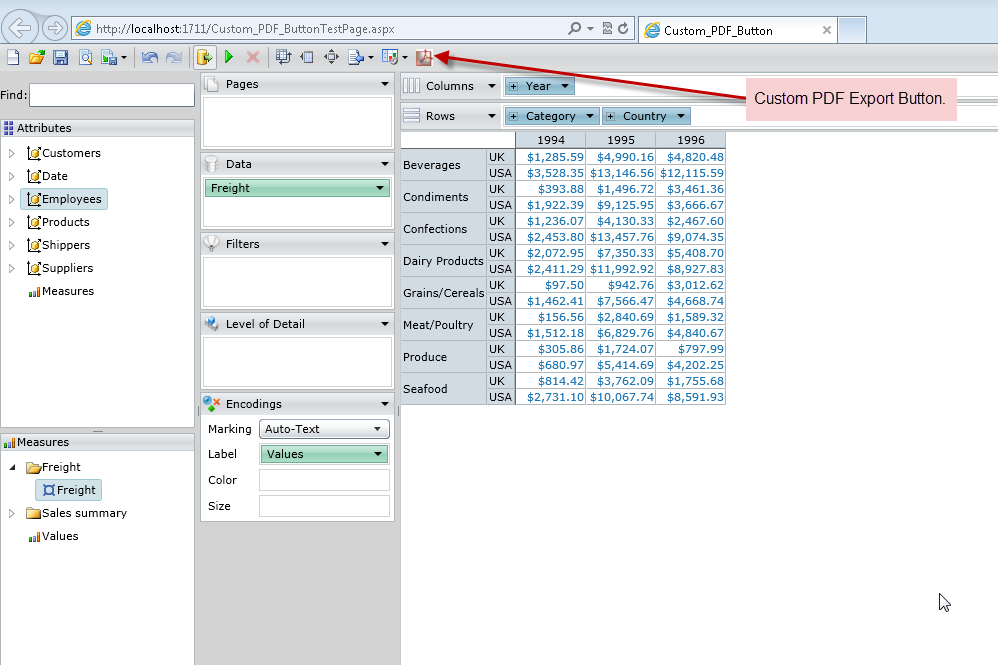Viewport: 998px width, 665px height.
Task: Expand the Year pill plus sign
Action: click(514, 87)
